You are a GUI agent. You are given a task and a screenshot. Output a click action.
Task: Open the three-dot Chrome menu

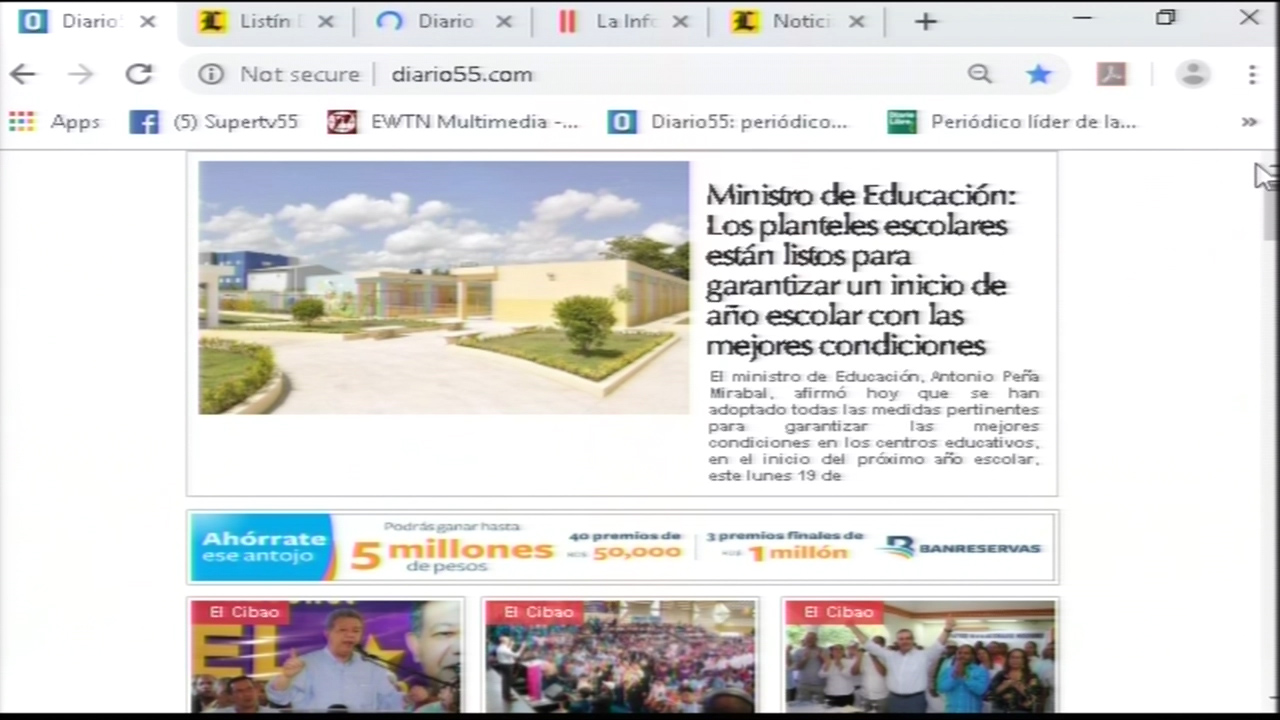pyautogui.click(x=1252, y=74)
